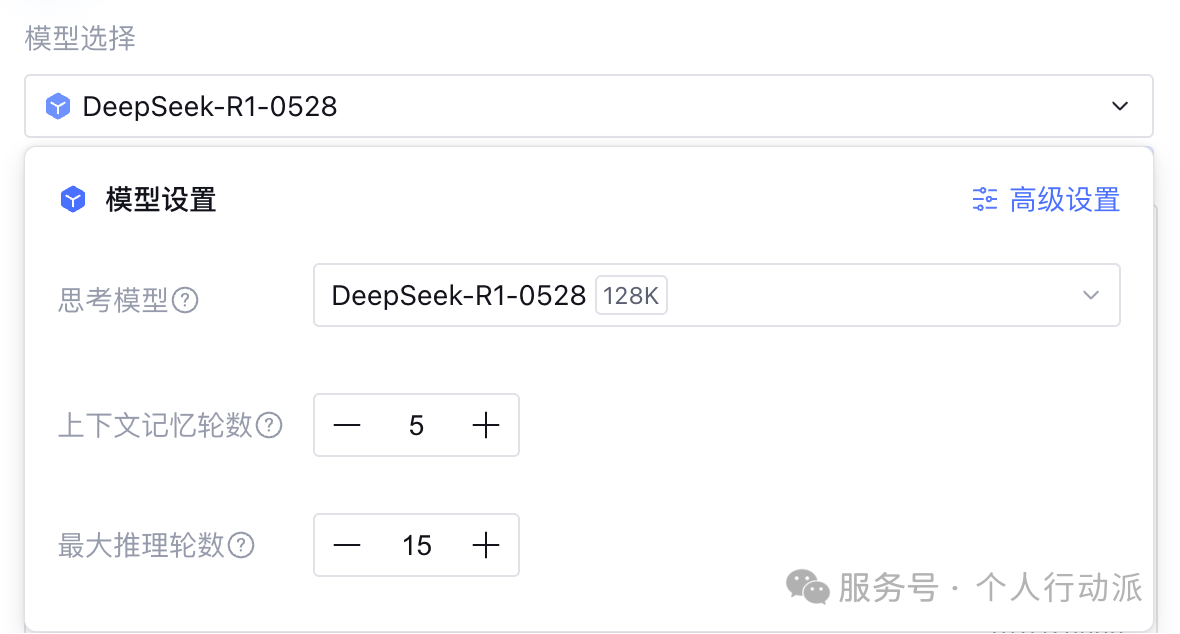Click the cube icon in 模型选择 dropdown
Image resolution: width=1180 pixels, height=634 pixels.
point(58,106)
